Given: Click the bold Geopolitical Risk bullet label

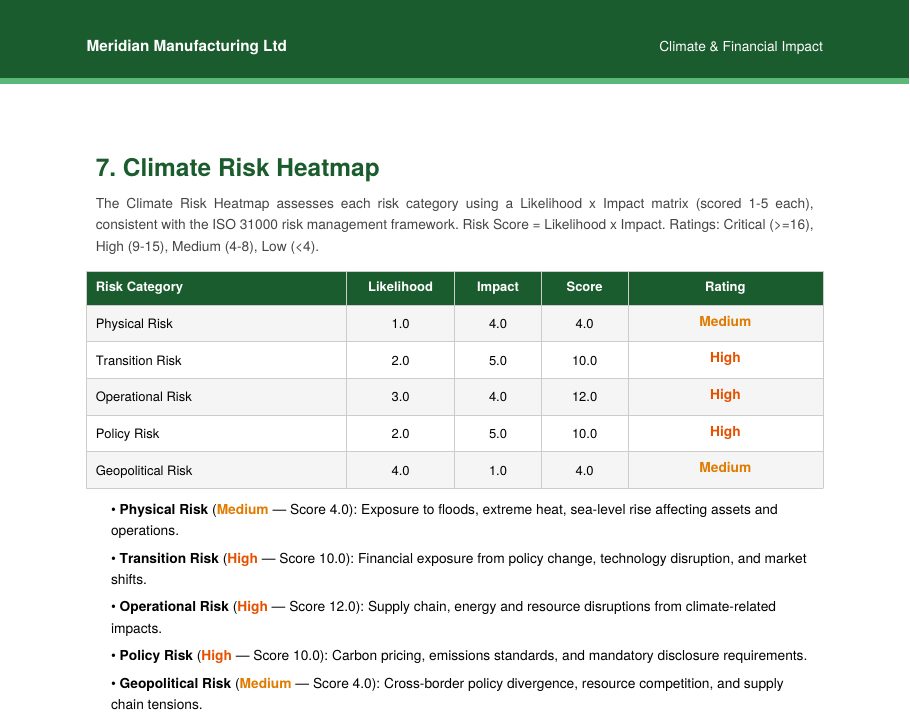Looking at the screenshot, I should [175, 683].
